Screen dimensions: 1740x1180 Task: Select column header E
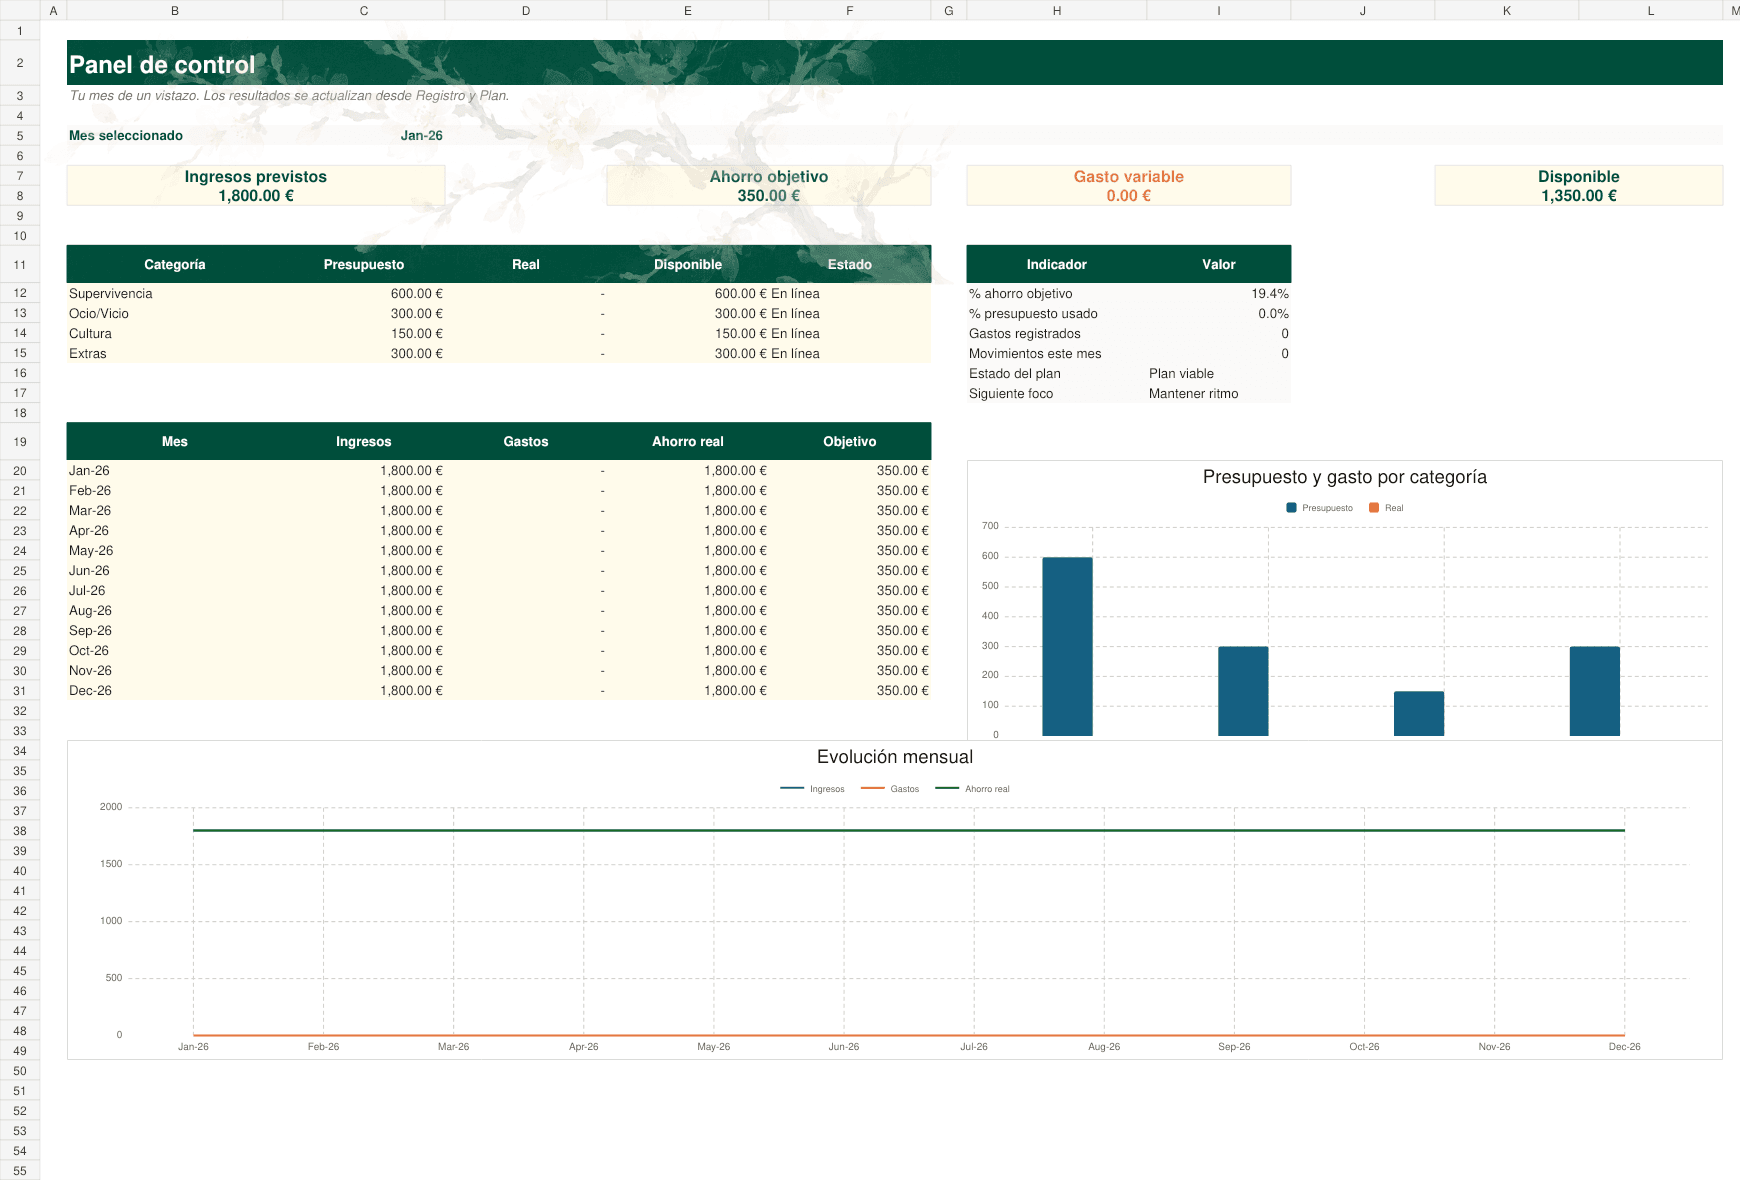coord(688,11)
